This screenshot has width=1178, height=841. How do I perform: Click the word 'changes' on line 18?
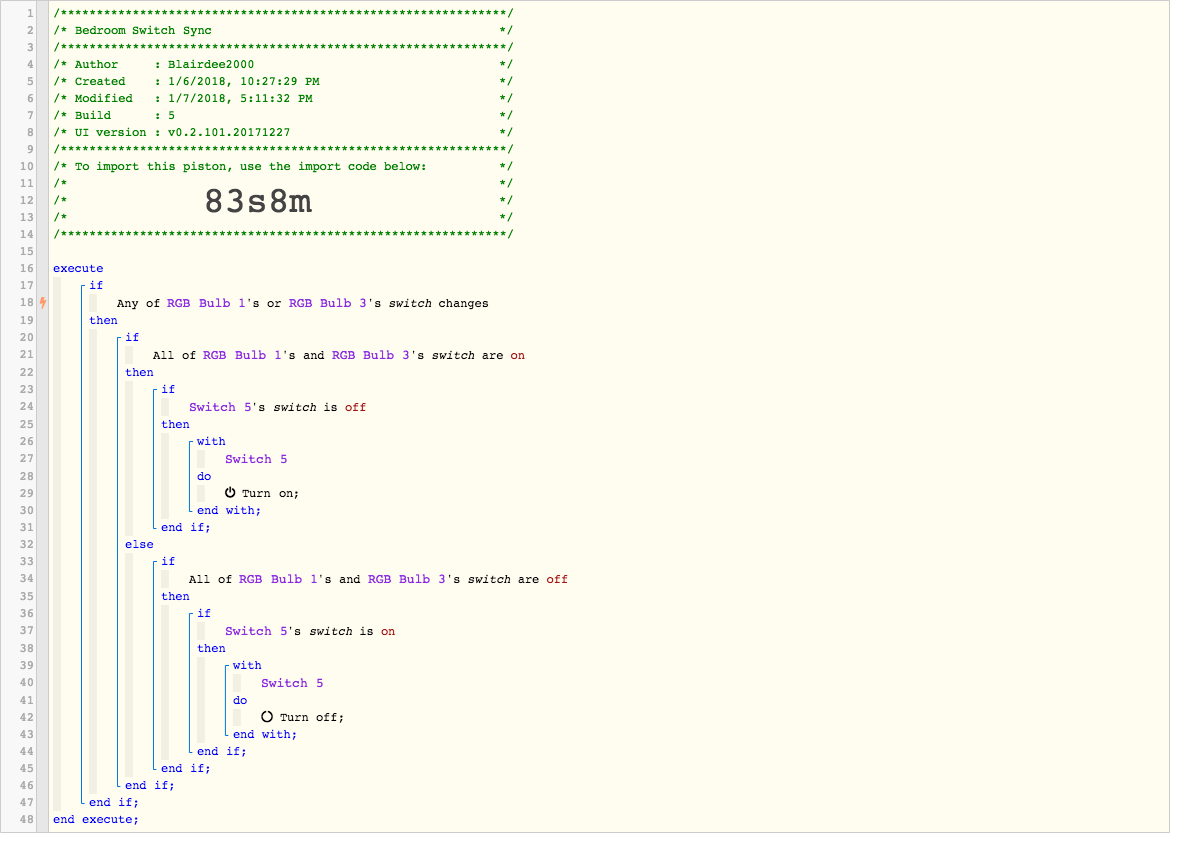click(x=464, y=304)
